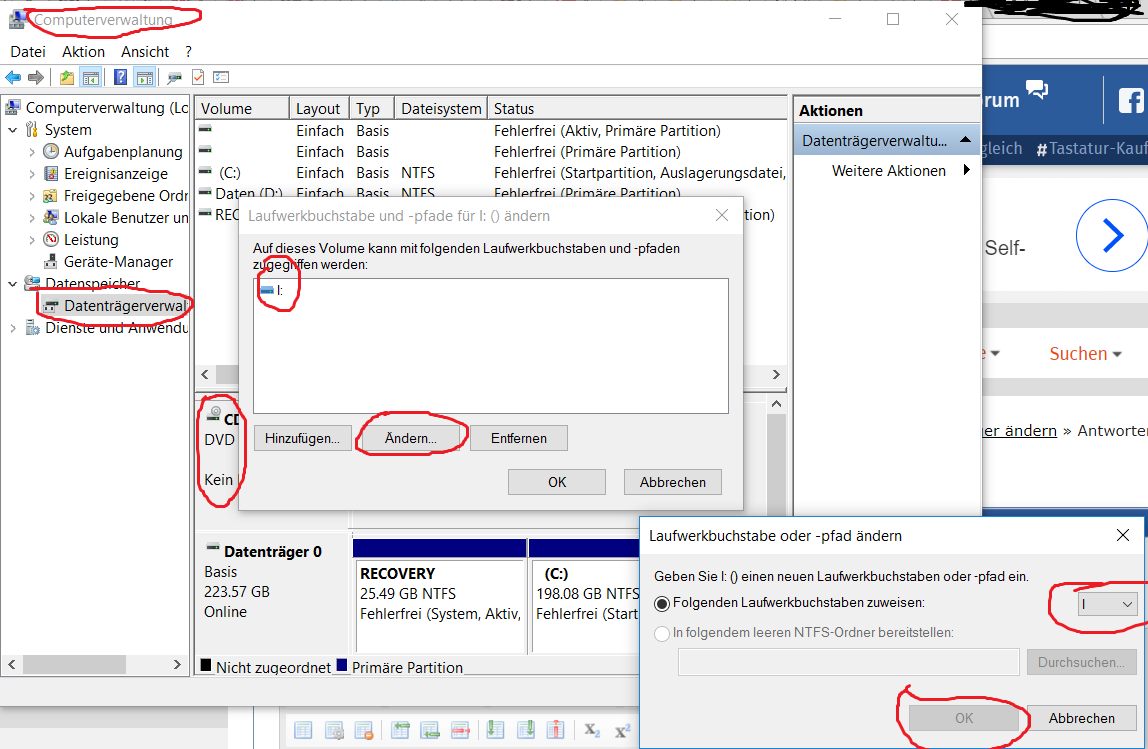Expand the Freigegebene Ordner node

(31, 196)
